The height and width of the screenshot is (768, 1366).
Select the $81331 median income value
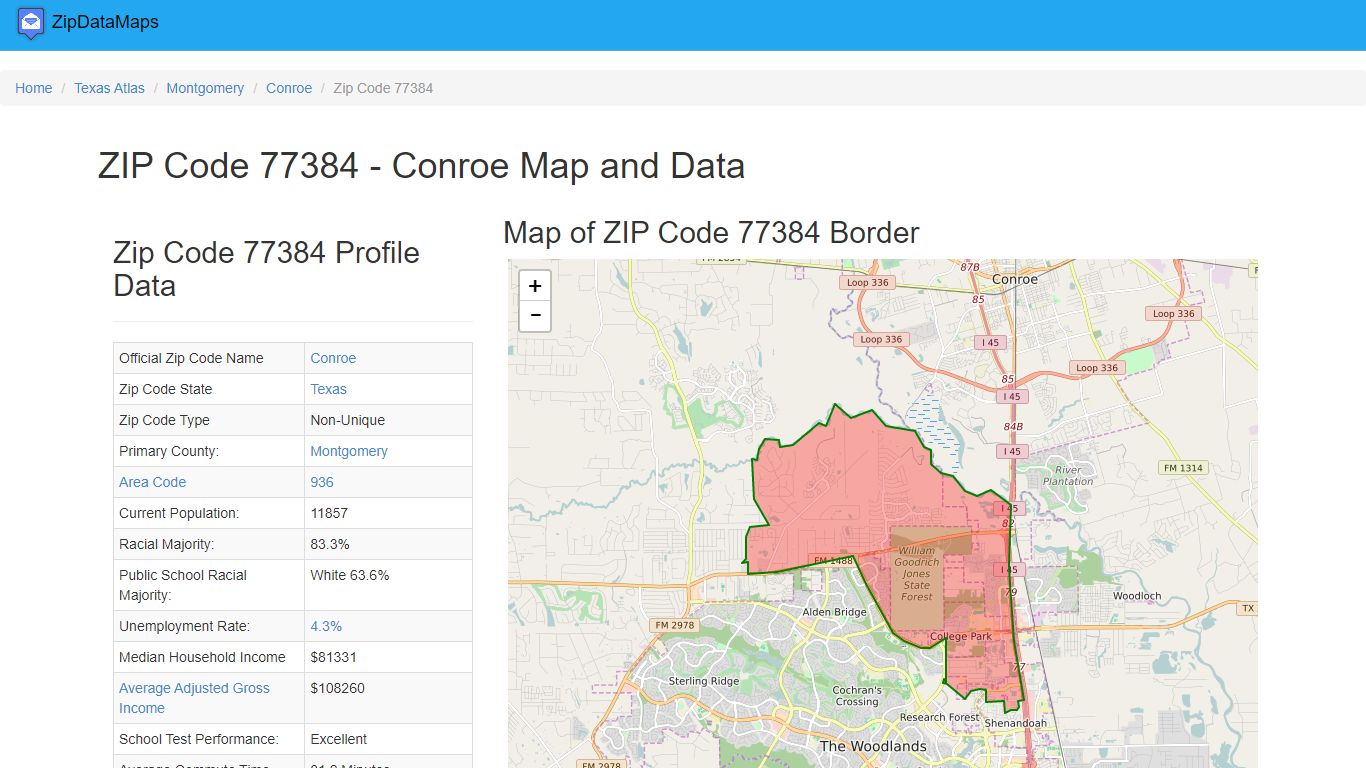333,657
